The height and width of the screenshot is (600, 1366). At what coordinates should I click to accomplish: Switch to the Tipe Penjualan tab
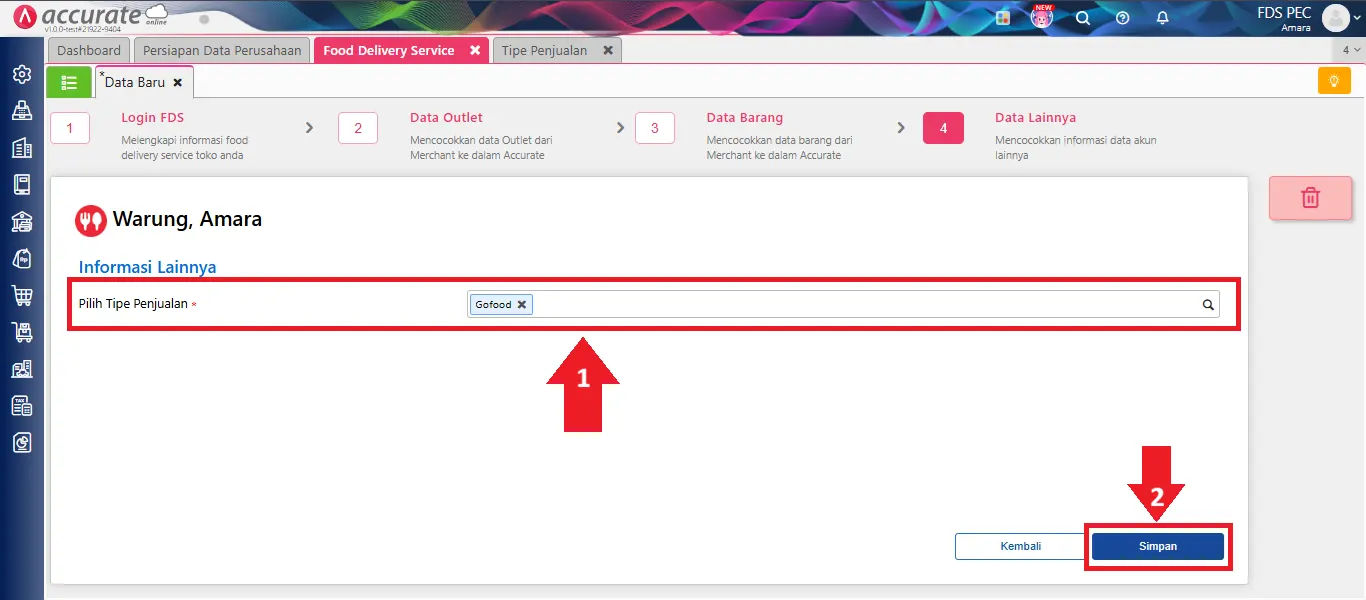point(544,50)
